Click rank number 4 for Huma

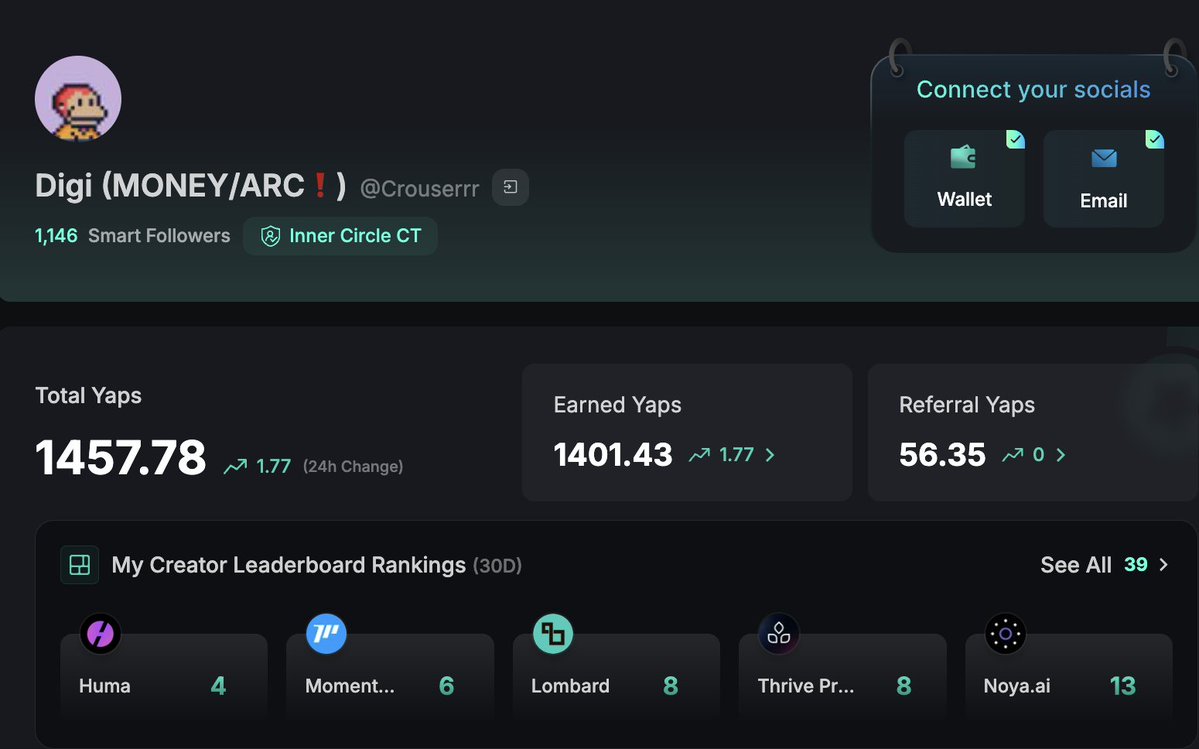[x=218, y=686]
